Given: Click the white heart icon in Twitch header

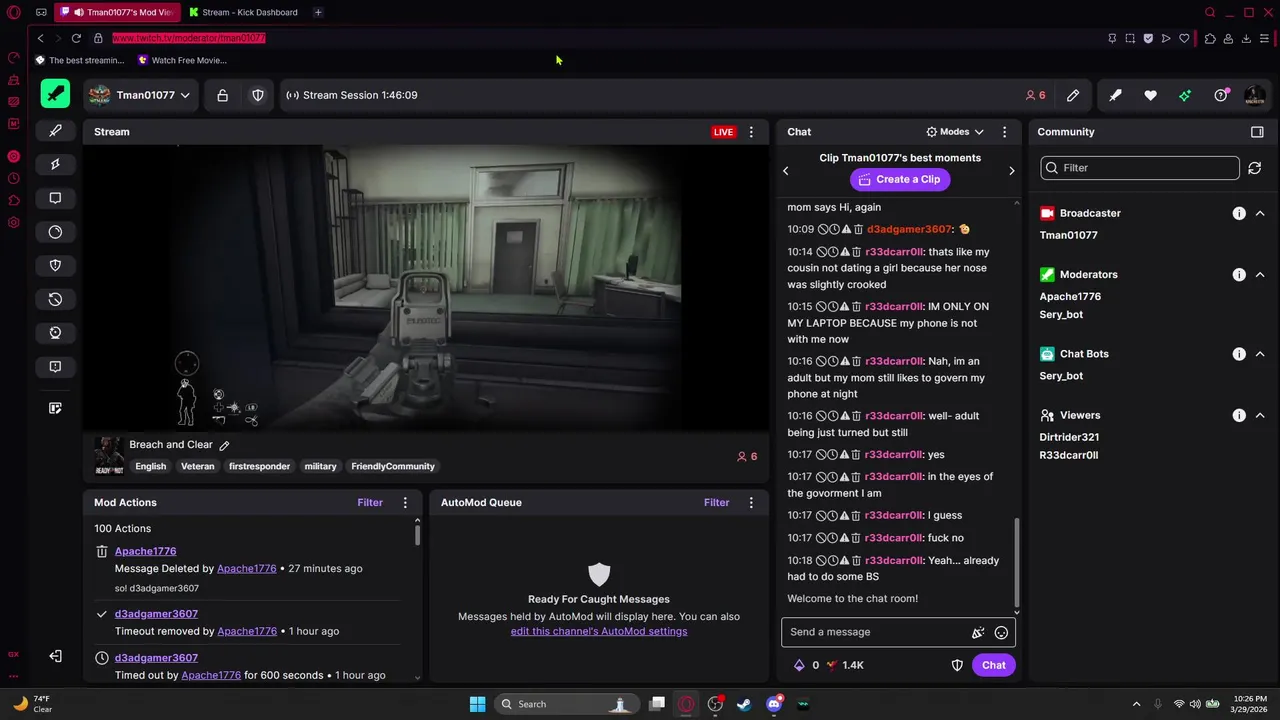Looking at the screenshot, I should [x=1150, y=95].
